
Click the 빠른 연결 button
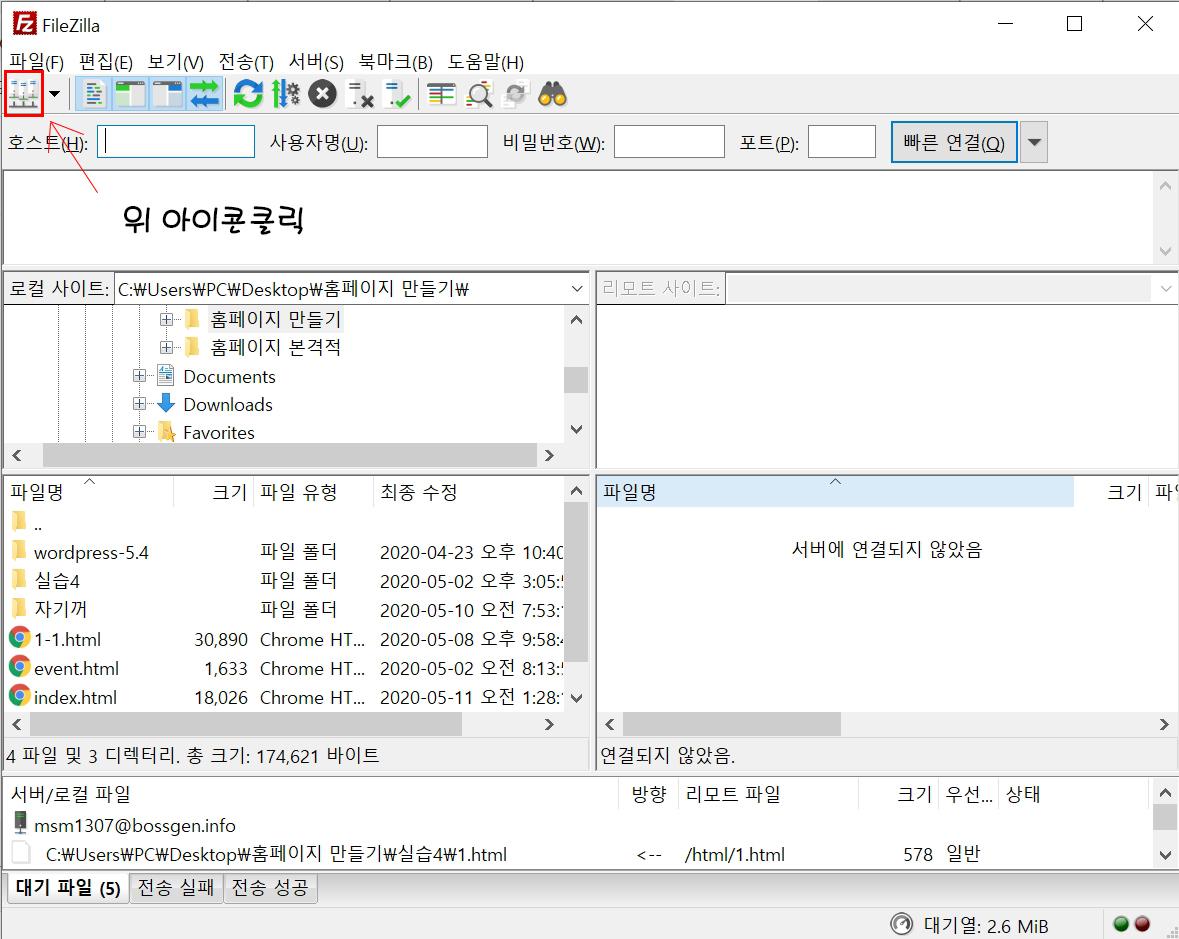[953, 142]
